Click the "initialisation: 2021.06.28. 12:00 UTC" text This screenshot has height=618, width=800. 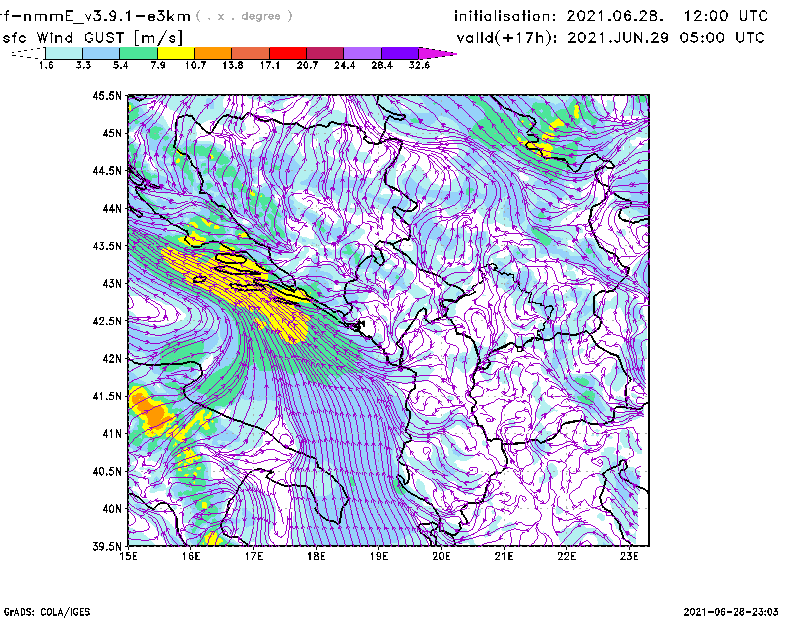[x=611, y=16]
